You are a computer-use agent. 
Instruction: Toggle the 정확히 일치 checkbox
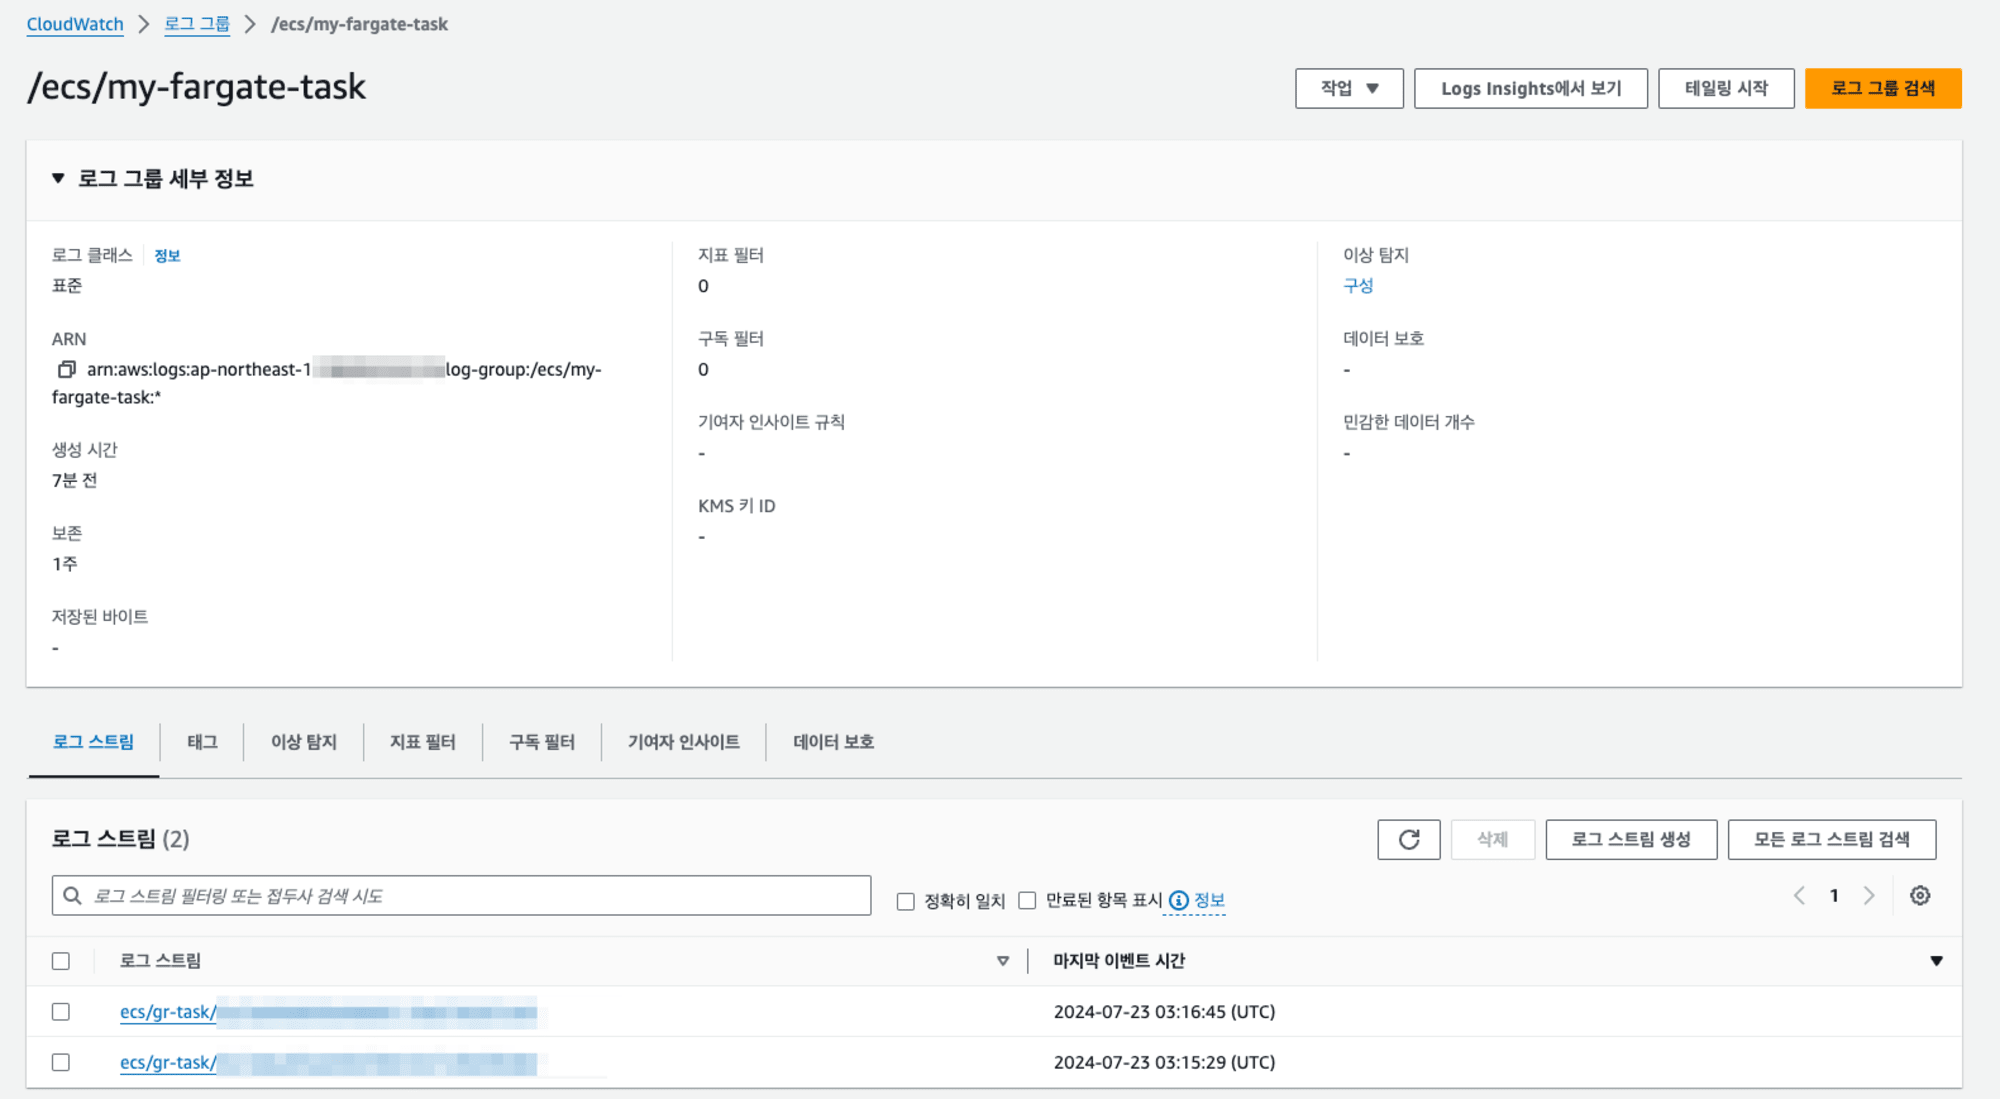point(906,901)
